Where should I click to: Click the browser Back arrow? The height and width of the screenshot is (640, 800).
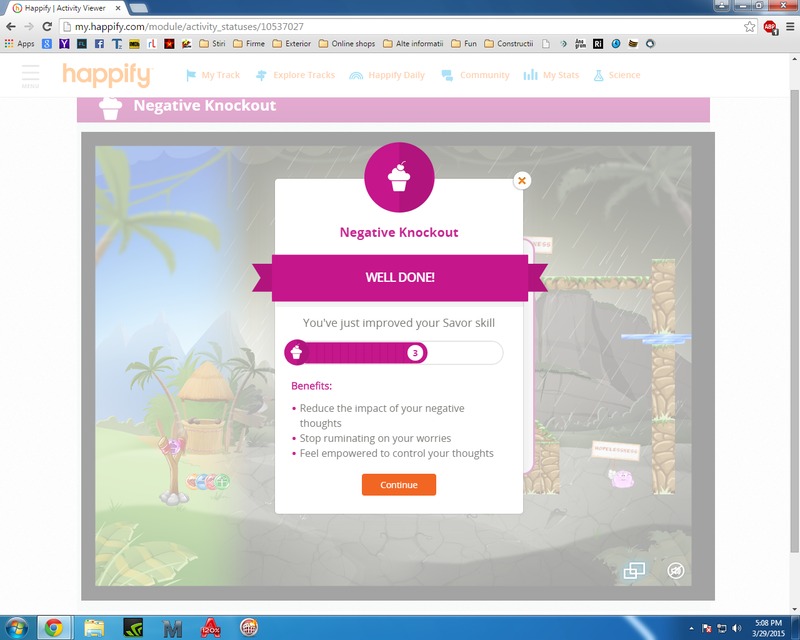click(11, 27)
